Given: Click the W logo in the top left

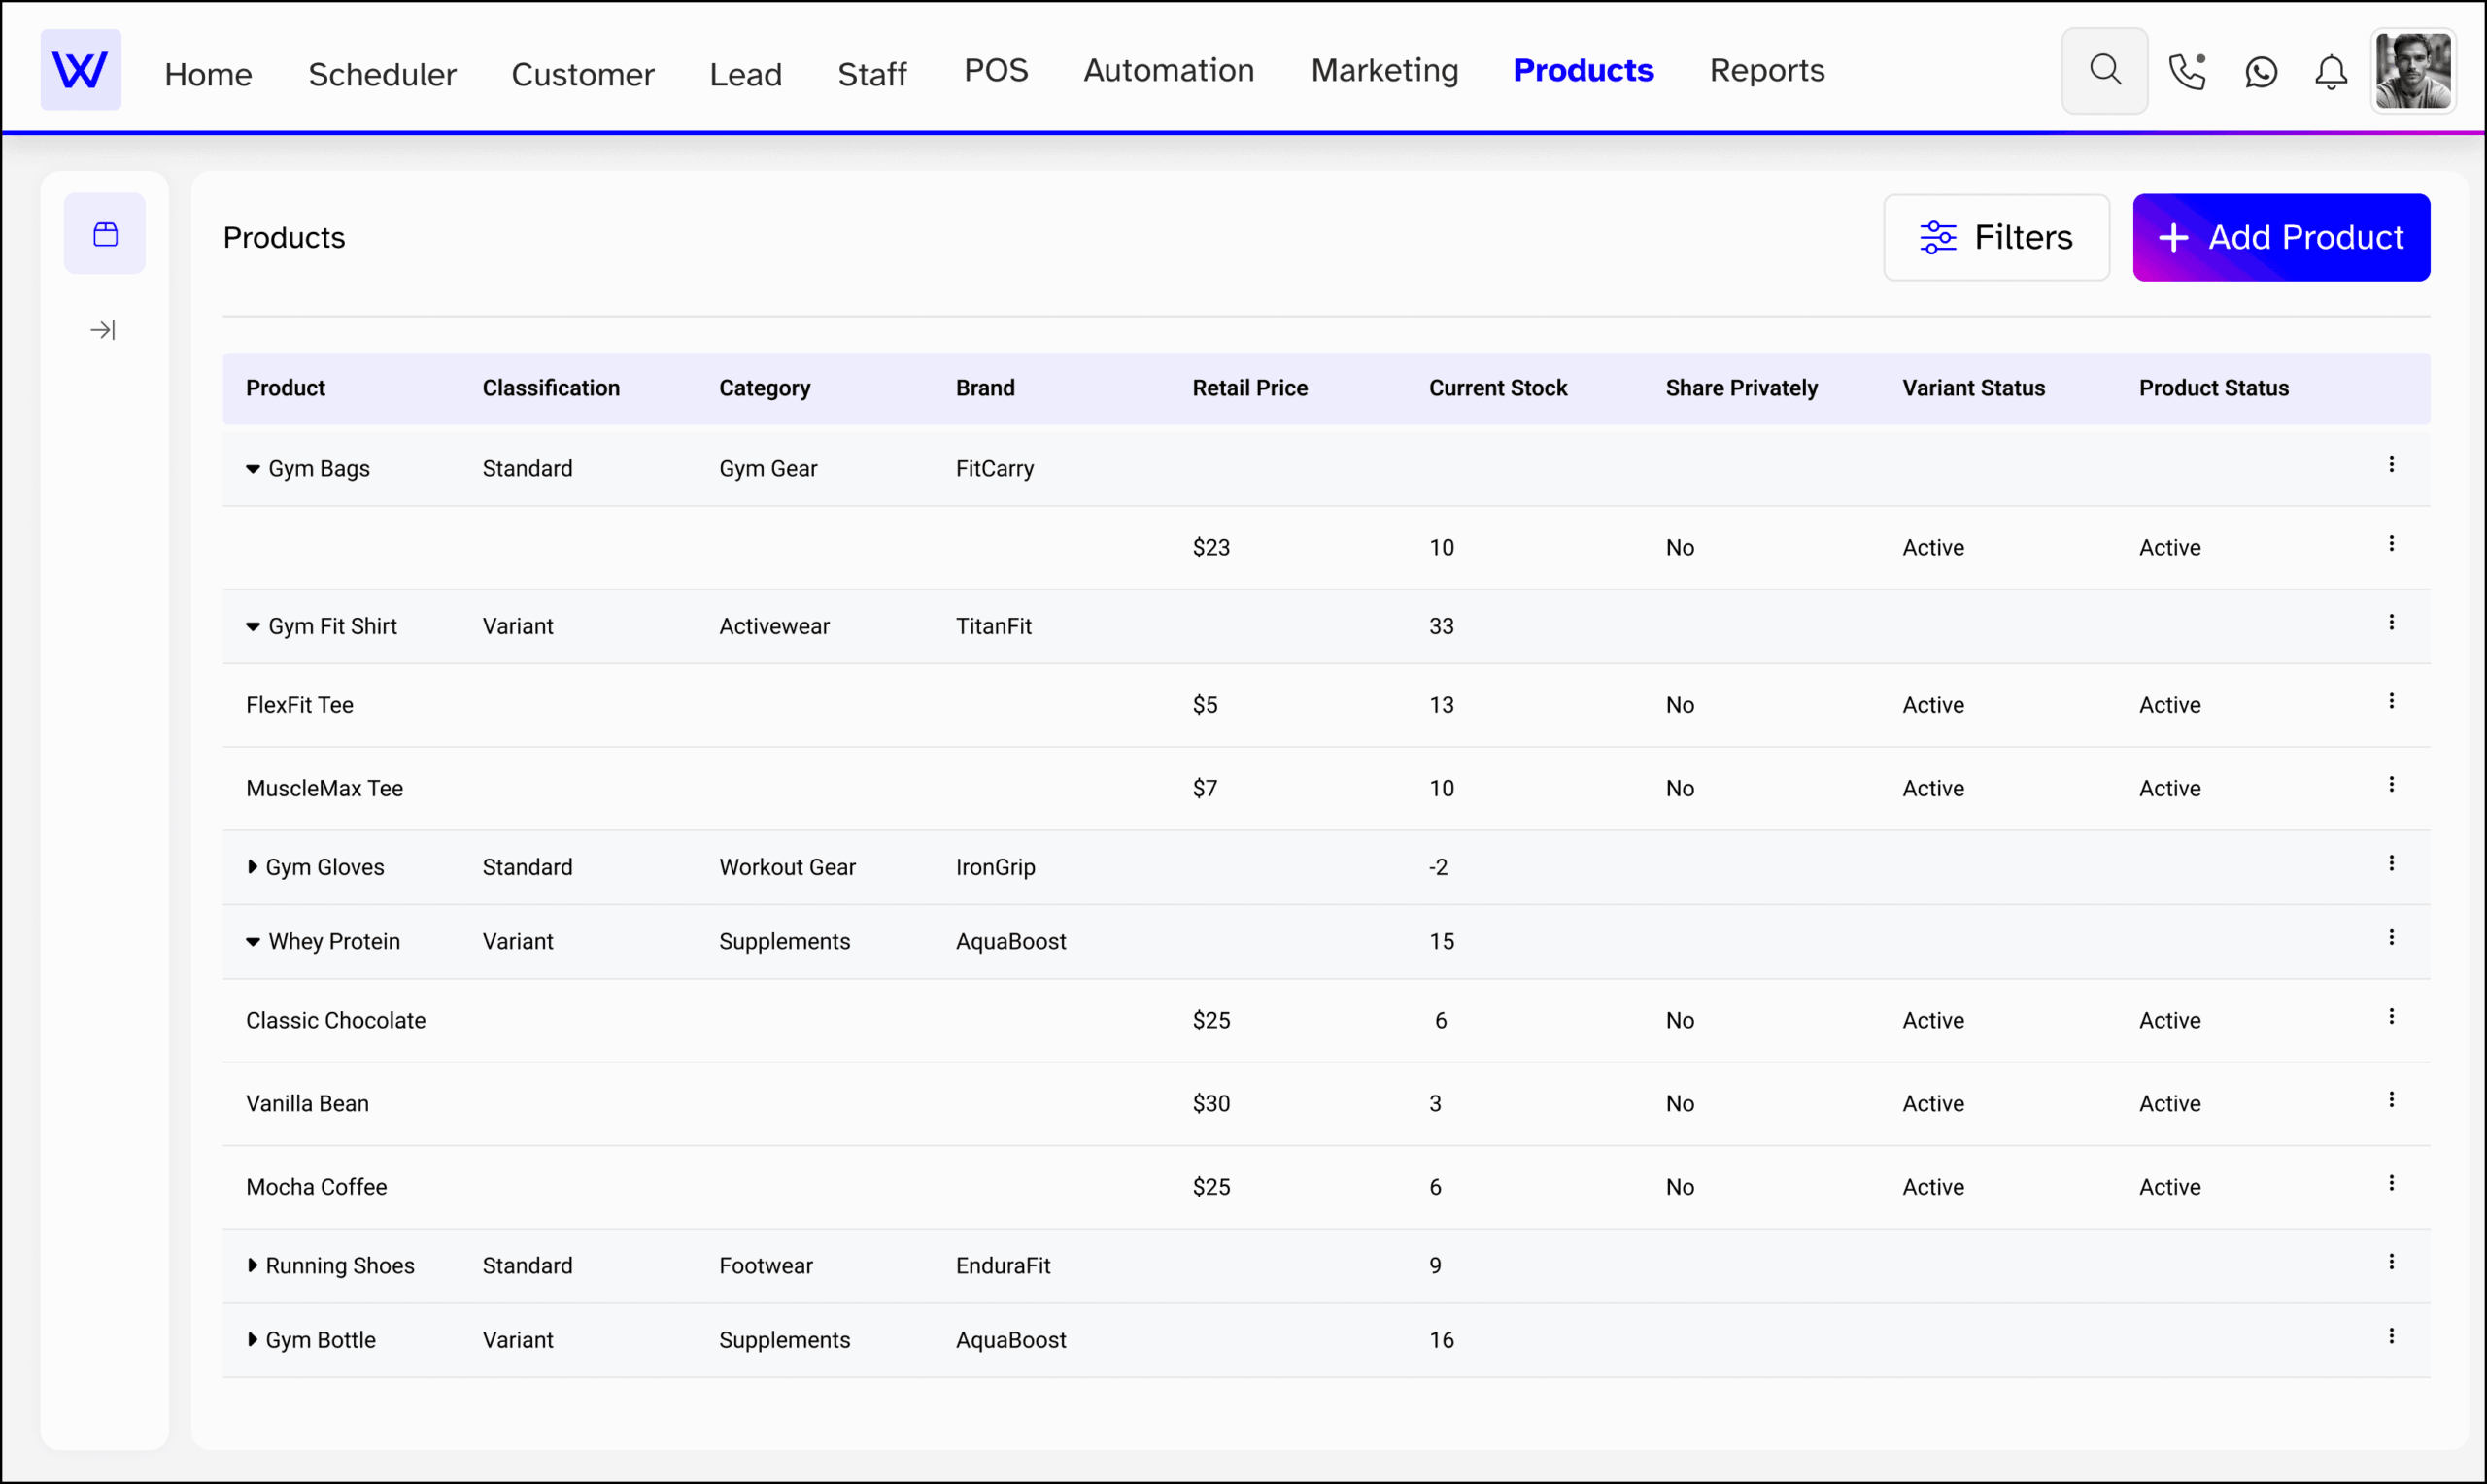Looking at the screenshot, I should 80,69.
